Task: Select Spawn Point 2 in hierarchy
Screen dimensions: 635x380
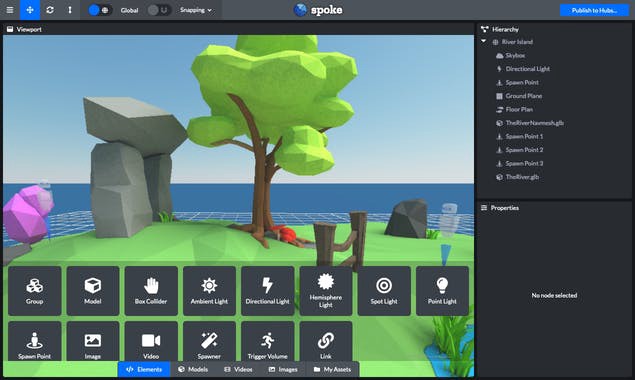Action: (524, 150)
